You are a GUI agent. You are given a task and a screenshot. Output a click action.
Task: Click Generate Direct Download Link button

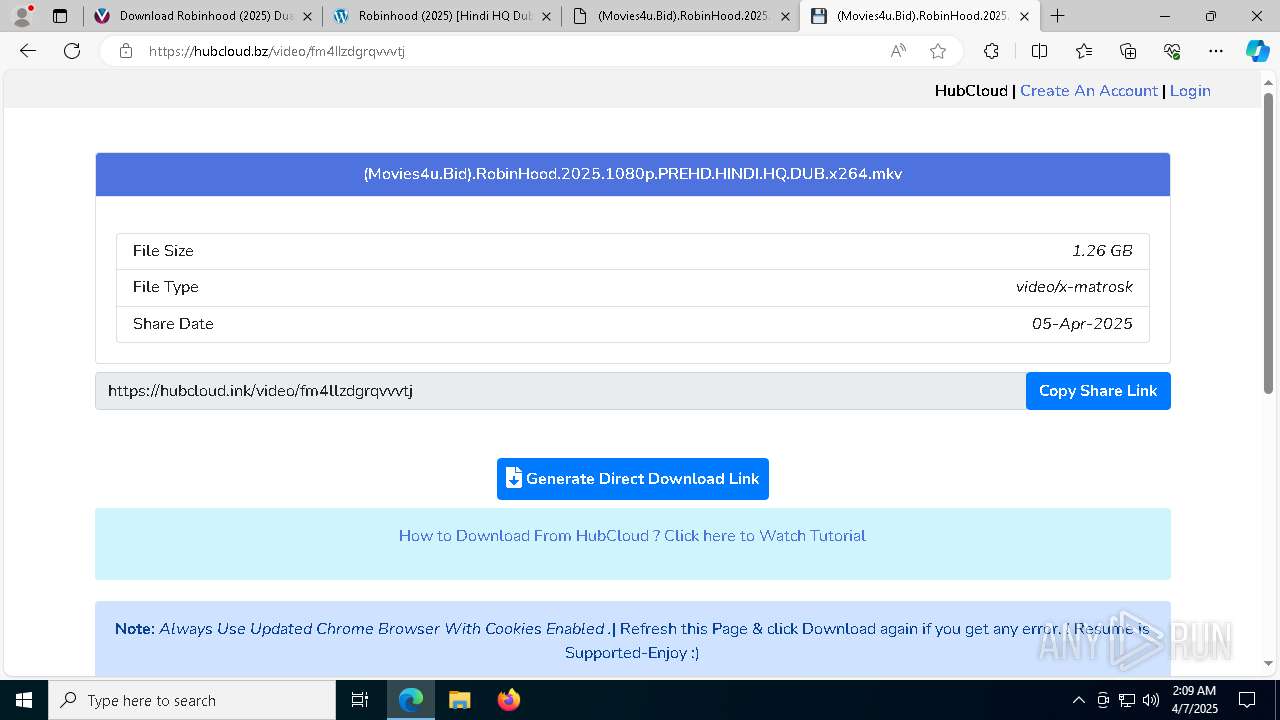tap(633, 479)
